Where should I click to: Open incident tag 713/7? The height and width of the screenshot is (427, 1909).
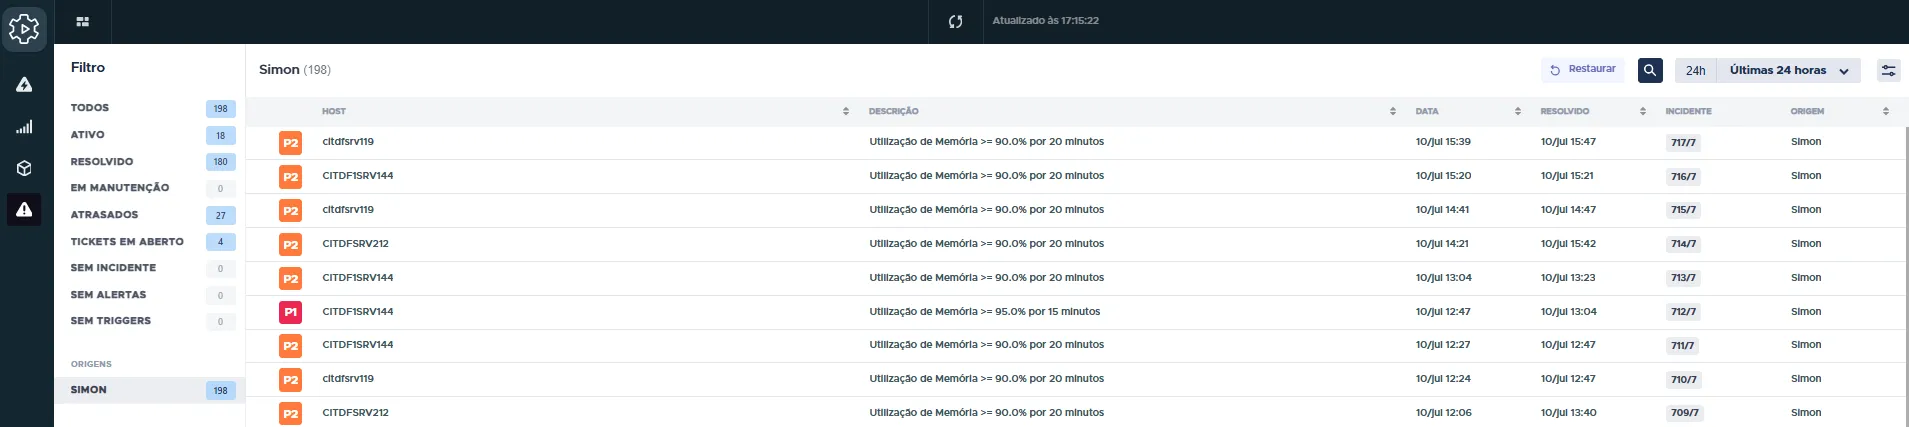[1683, 278]
